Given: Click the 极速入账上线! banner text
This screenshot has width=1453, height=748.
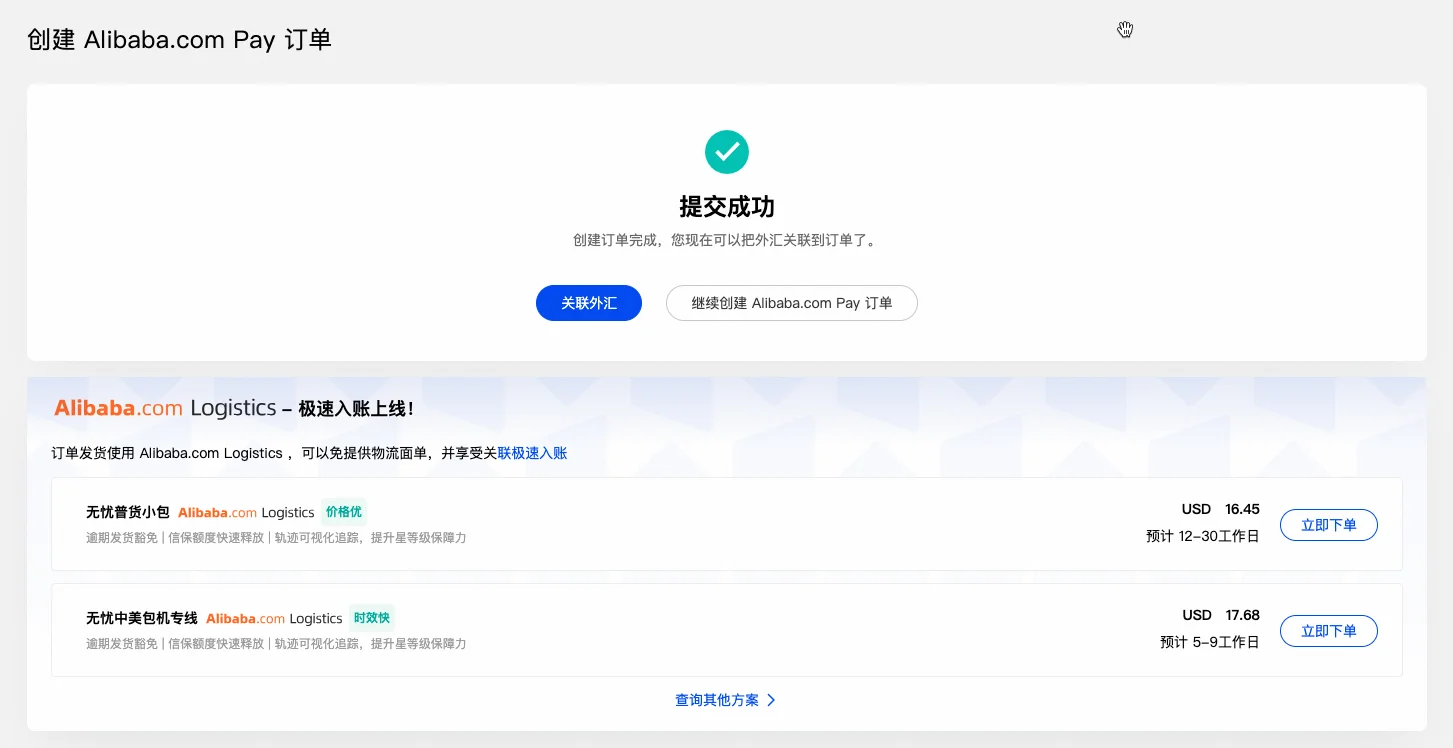Looking at the screenshot, I should click(356, 409).
